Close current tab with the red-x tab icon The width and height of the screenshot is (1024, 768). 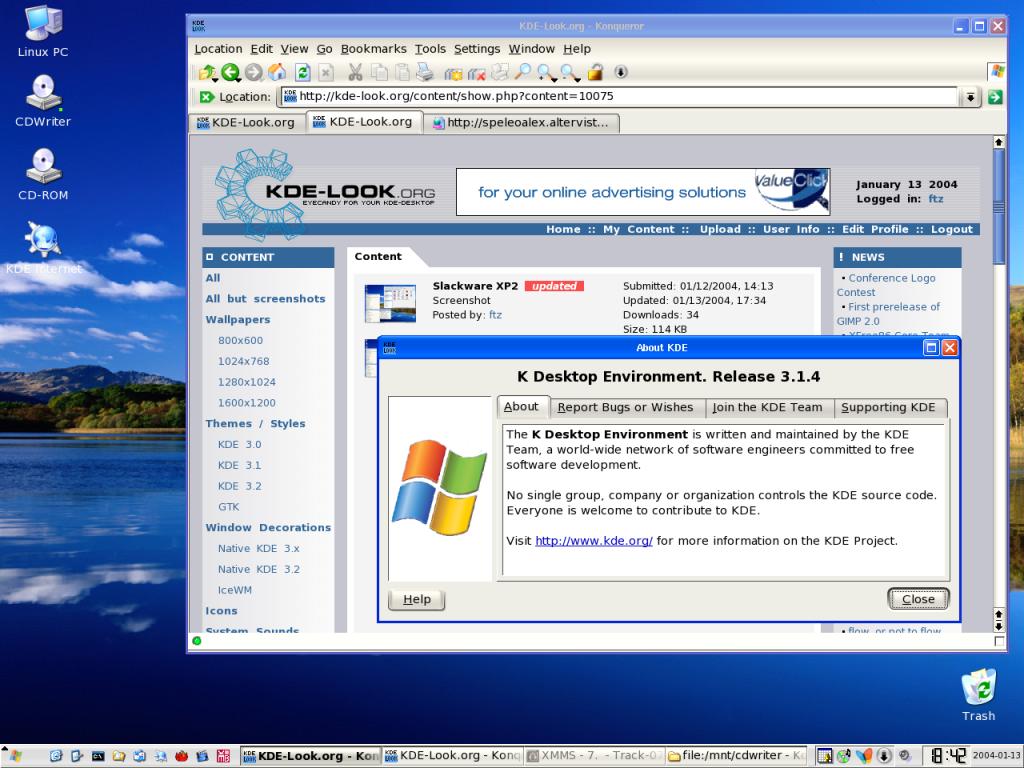tap(477, 73)
